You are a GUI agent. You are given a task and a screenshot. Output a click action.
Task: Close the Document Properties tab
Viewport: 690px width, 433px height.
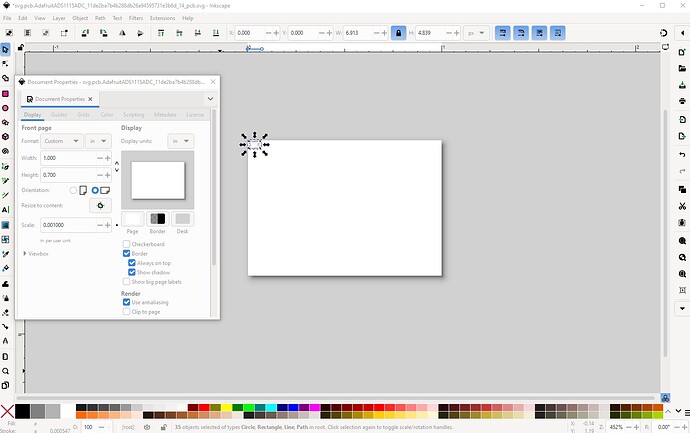pos(90,99)
